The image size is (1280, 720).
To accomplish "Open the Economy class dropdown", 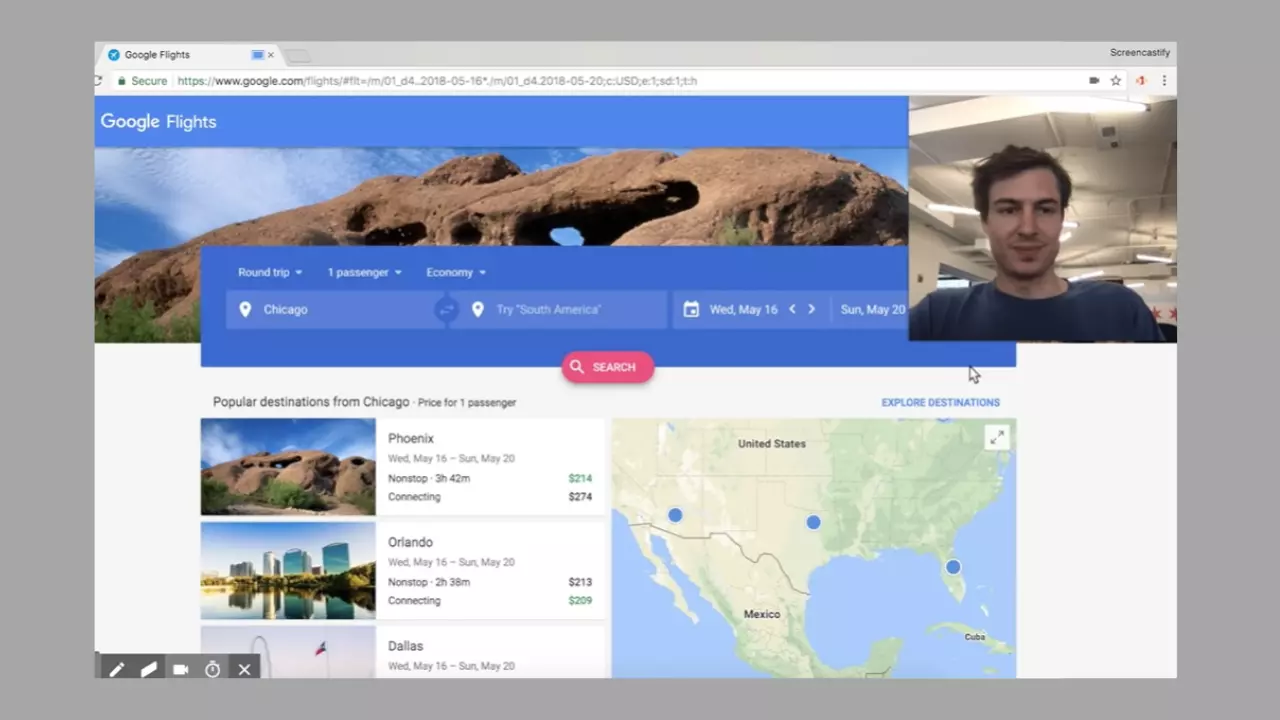I will 456,272.
